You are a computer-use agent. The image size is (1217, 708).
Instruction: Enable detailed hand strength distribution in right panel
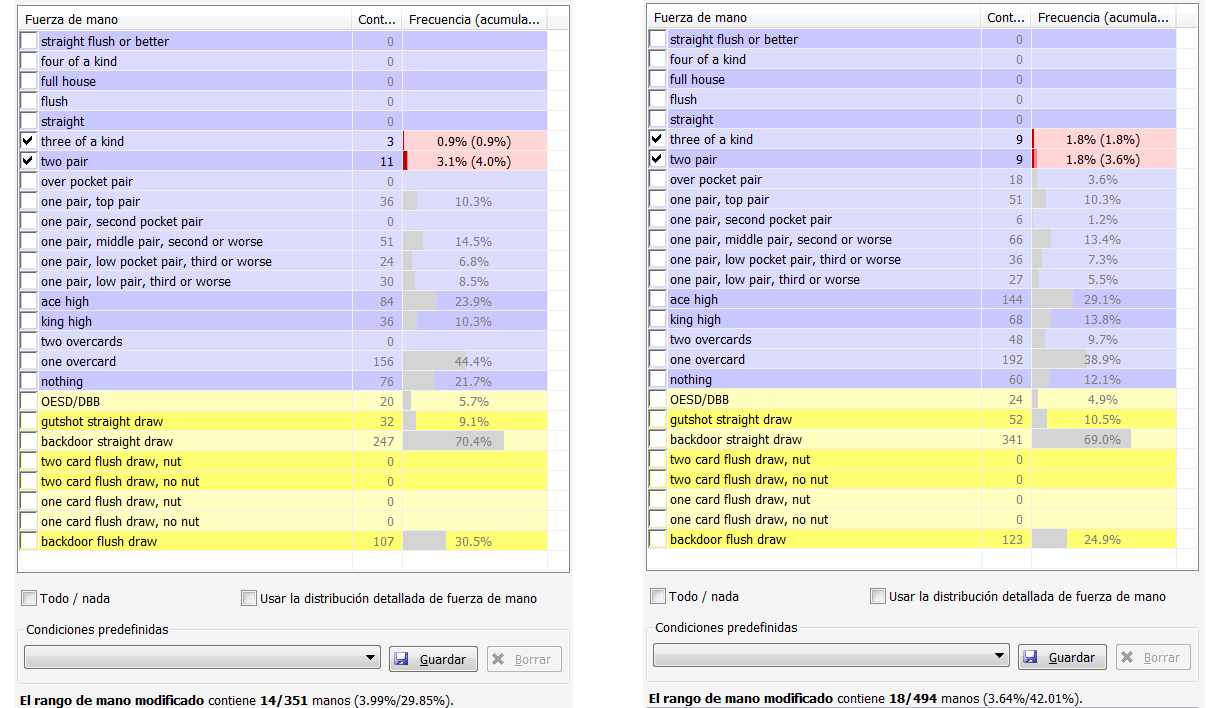pos(878,596)
